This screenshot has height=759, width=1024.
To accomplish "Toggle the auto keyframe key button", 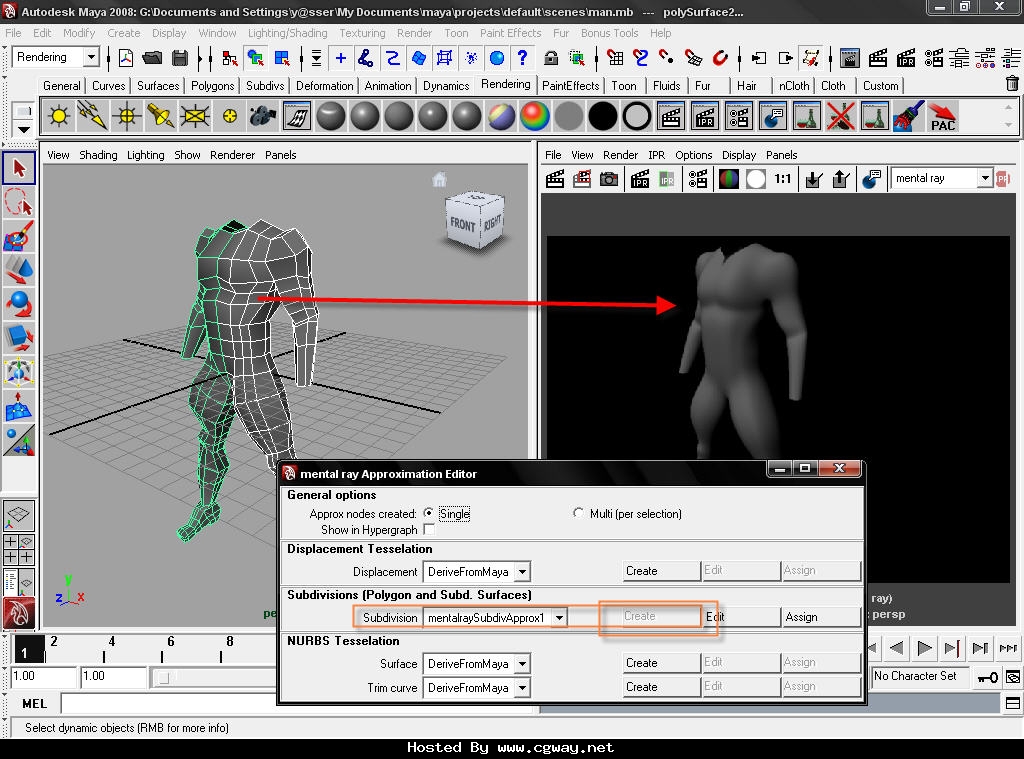I will (x=987, y=677).
